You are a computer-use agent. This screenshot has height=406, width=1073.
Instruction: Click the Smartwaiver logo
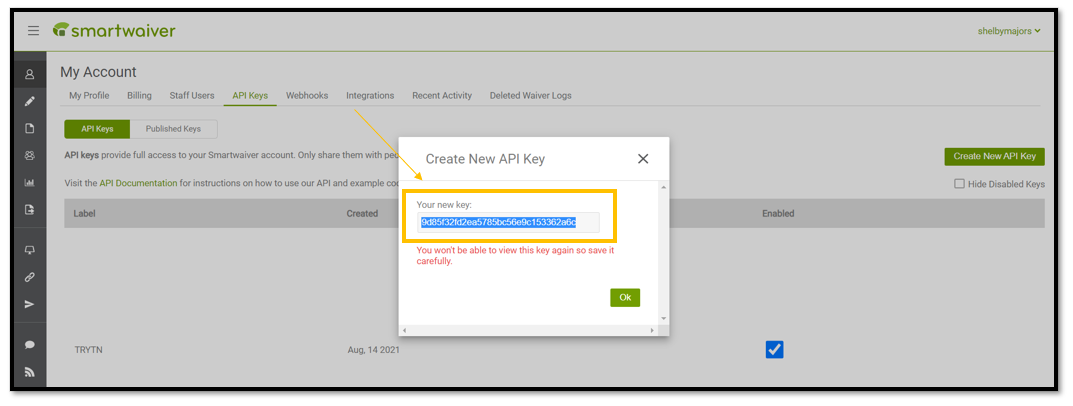coord(114,30)
